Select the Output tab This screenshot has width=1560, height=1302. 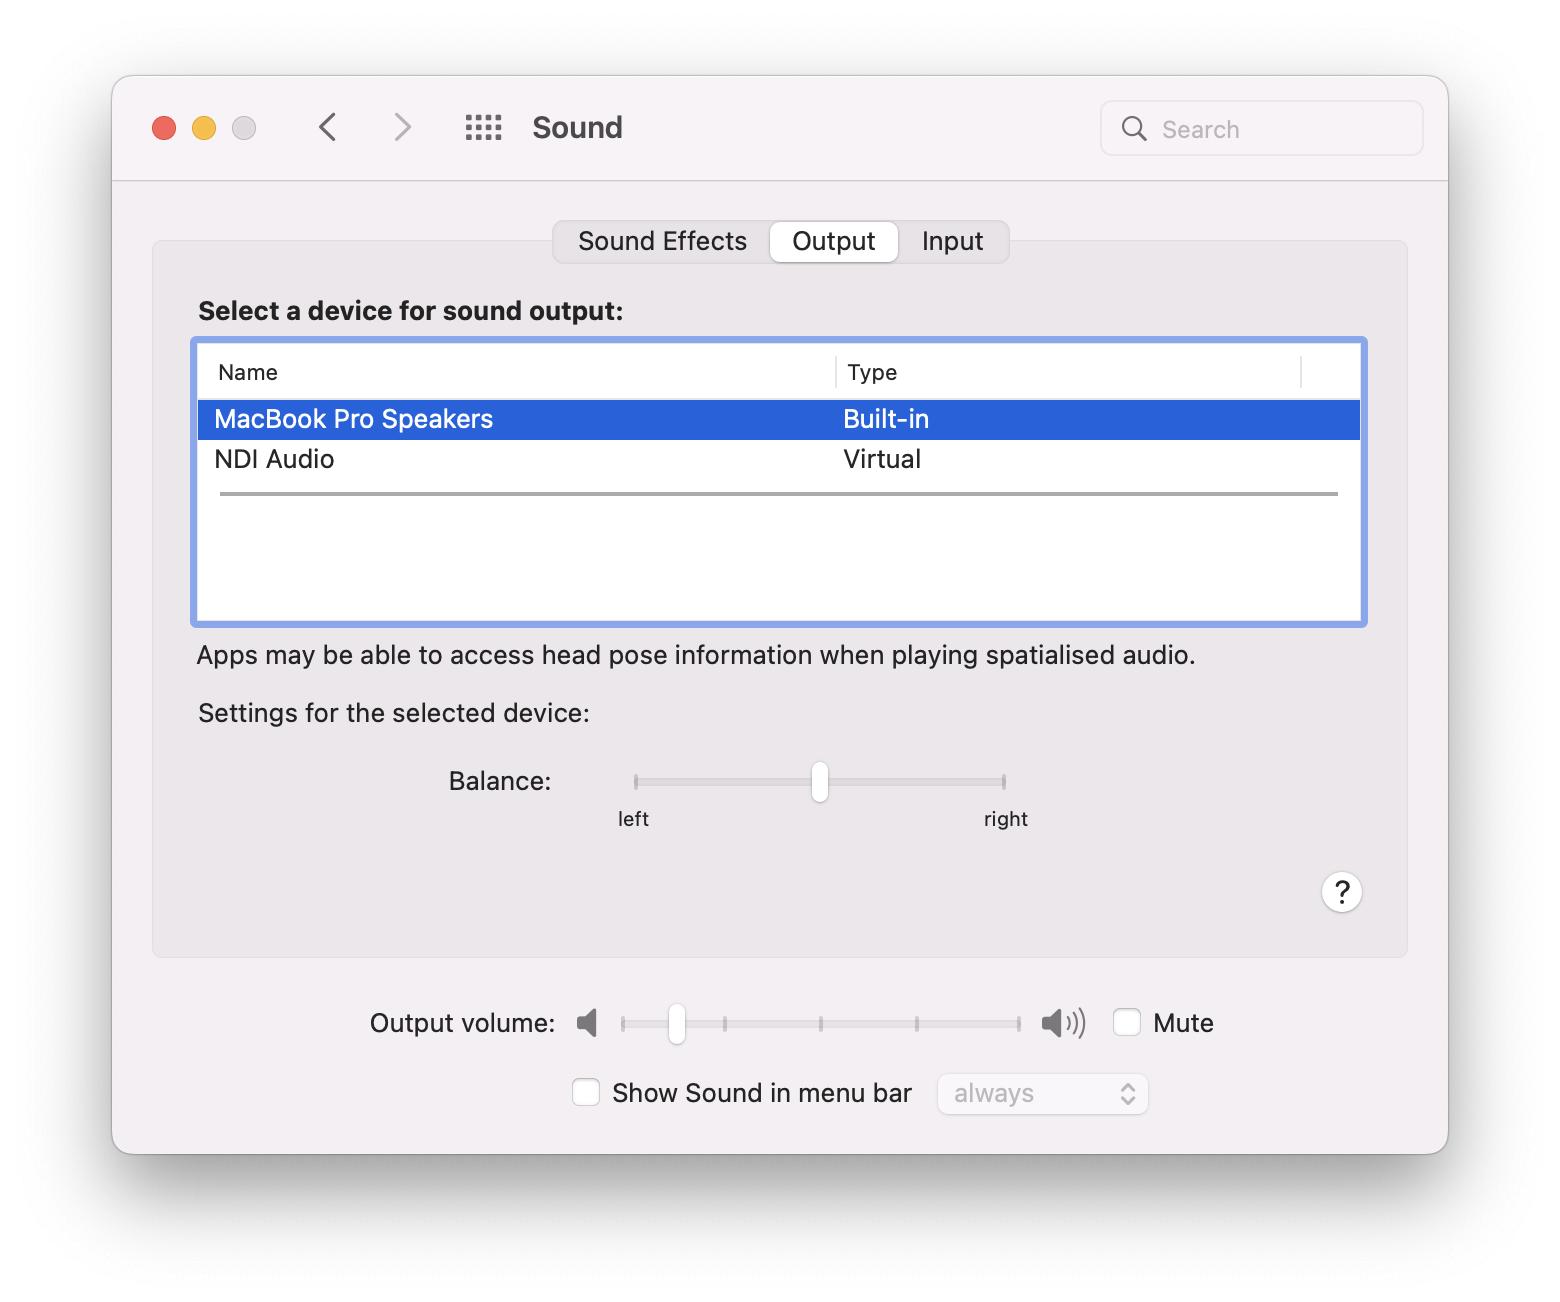[833, 242]
